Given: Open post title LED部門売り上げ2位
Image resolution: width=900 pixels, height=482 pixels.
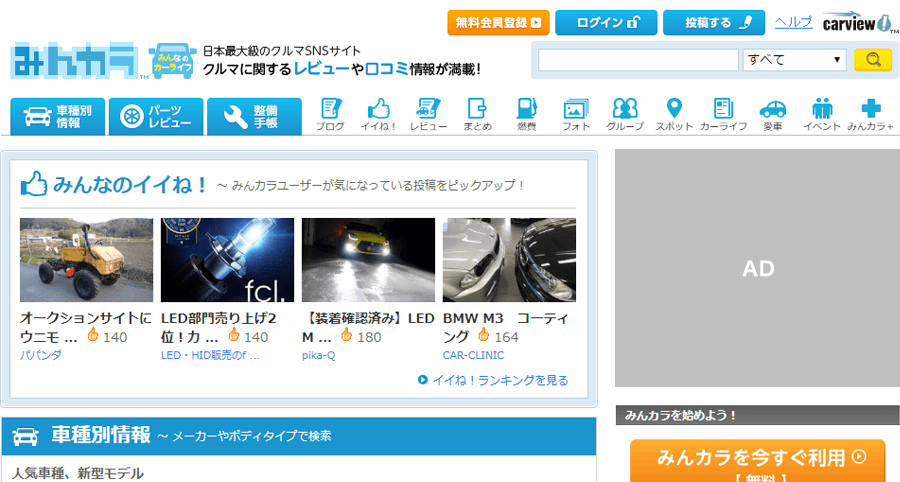Looking at the screenshot, I should tap(218, 326).
